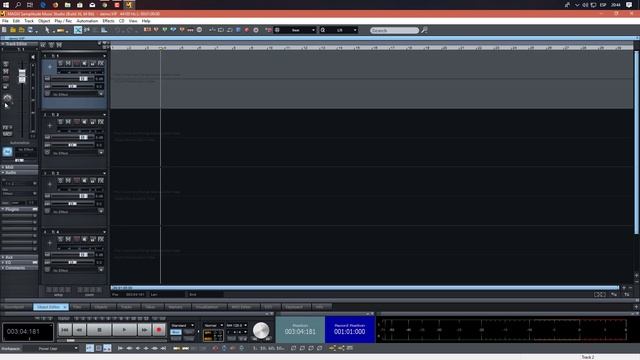The height and width of the screenshot is (360, 640).
Task: Open the Play / Rec menu
Action: 63,21
